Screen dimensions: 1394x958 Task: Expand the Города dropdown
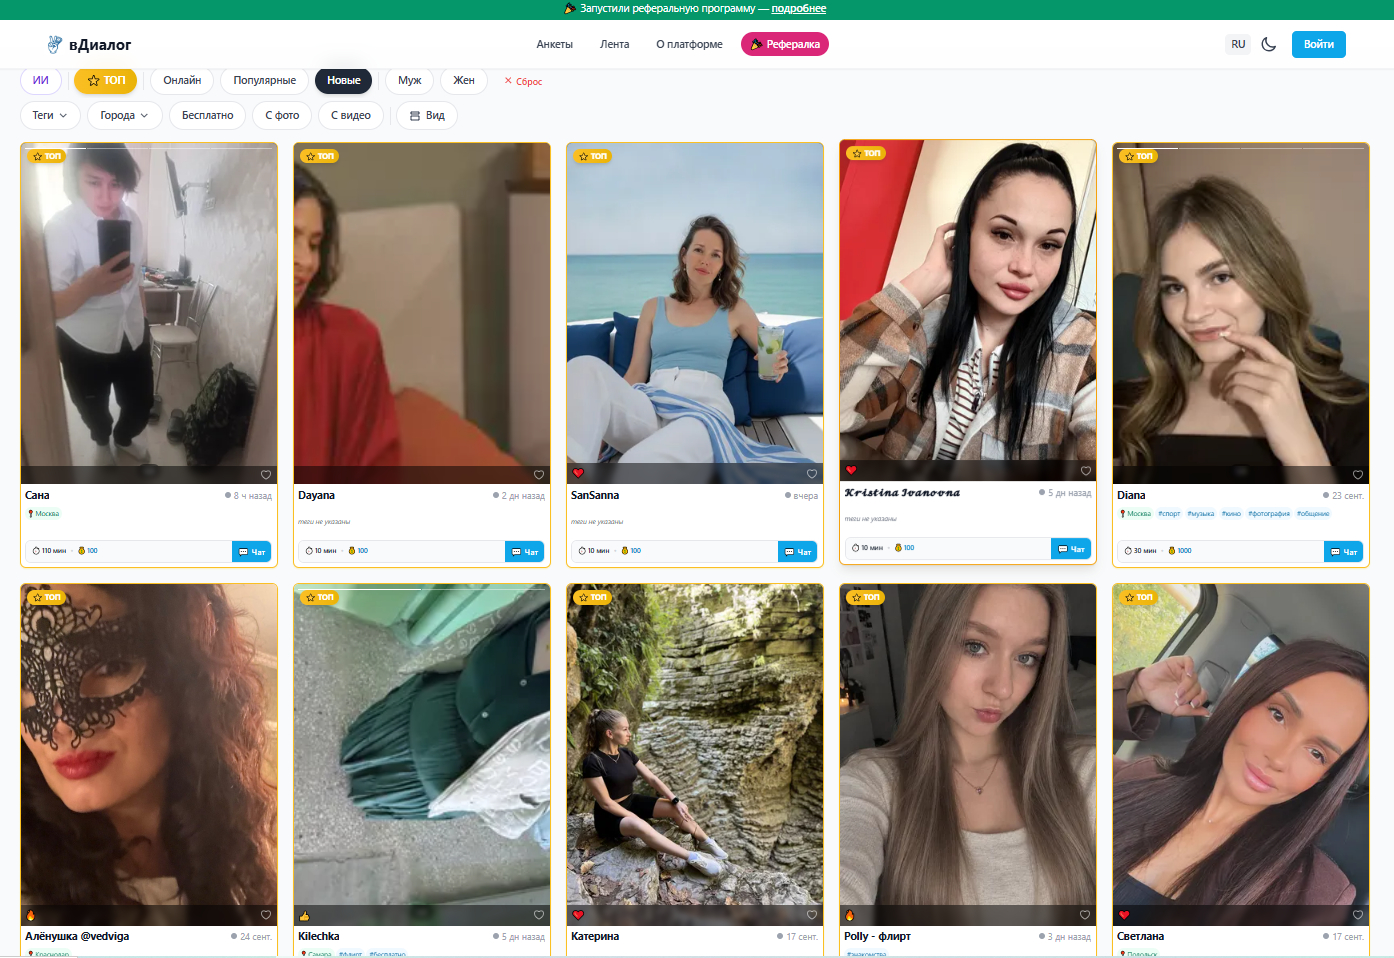click(125, 115)
